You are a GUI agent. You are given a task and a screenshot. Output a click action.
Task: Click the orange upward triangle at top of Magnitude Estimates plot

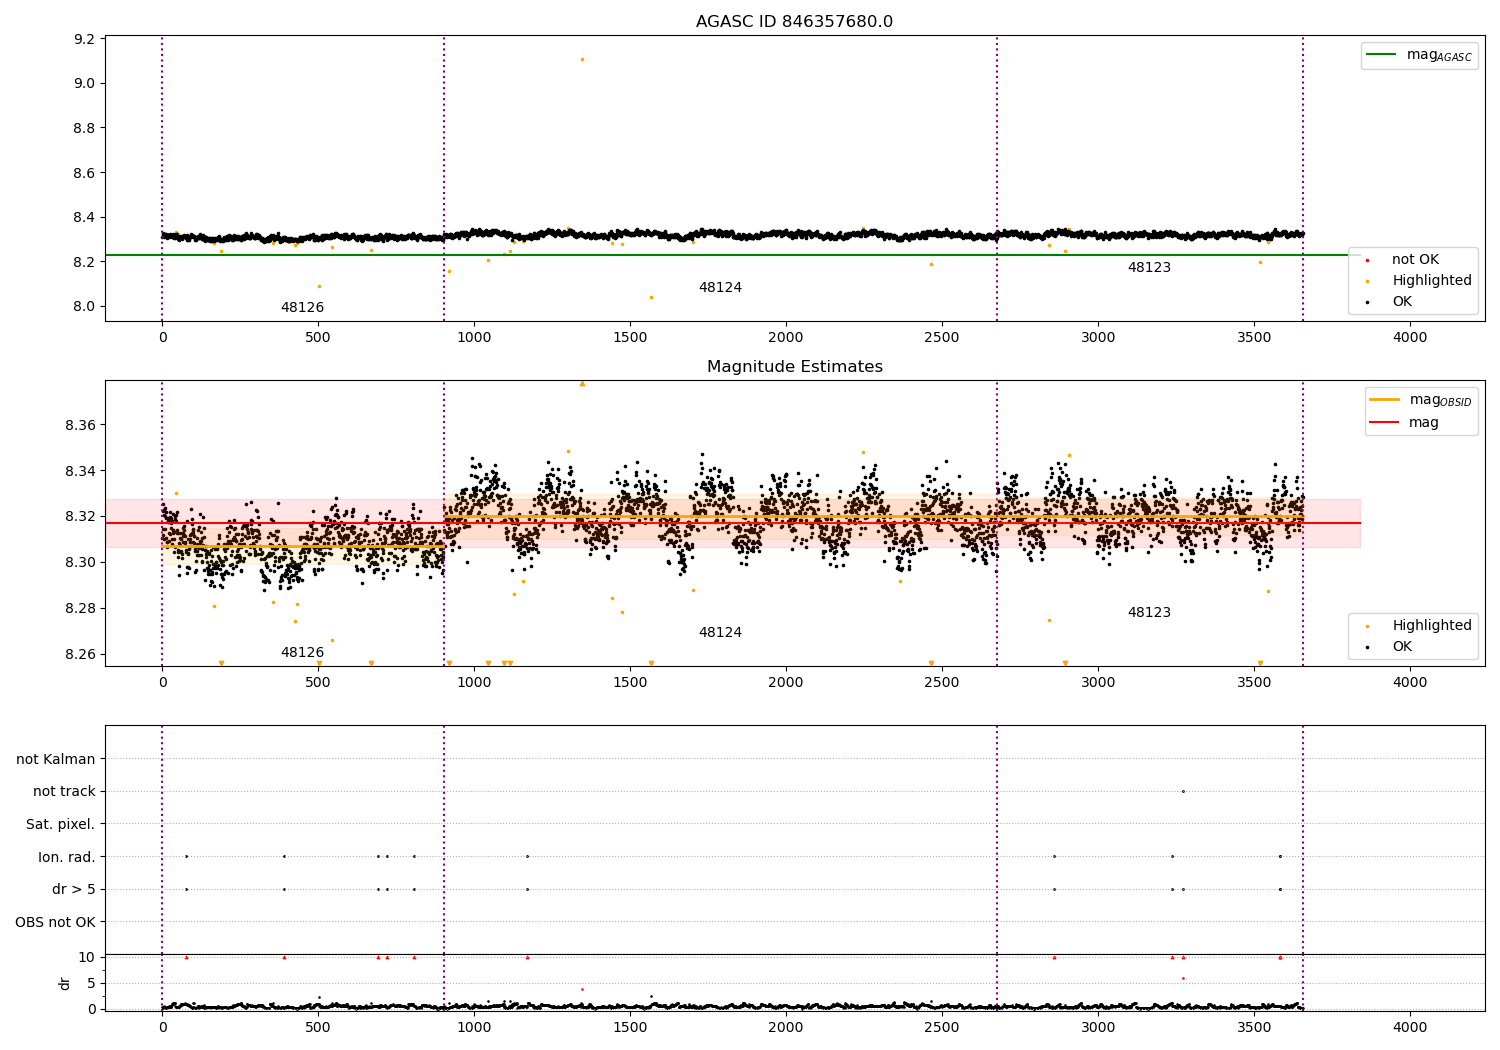[x=582, y=384]
